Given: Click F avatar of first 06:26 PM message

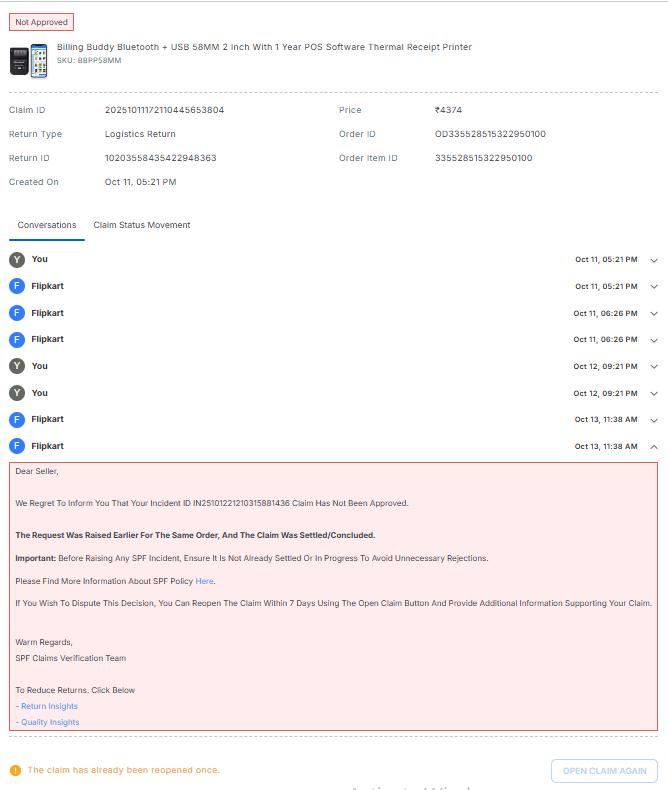Looking at the screenshot, I should (17, 313).
